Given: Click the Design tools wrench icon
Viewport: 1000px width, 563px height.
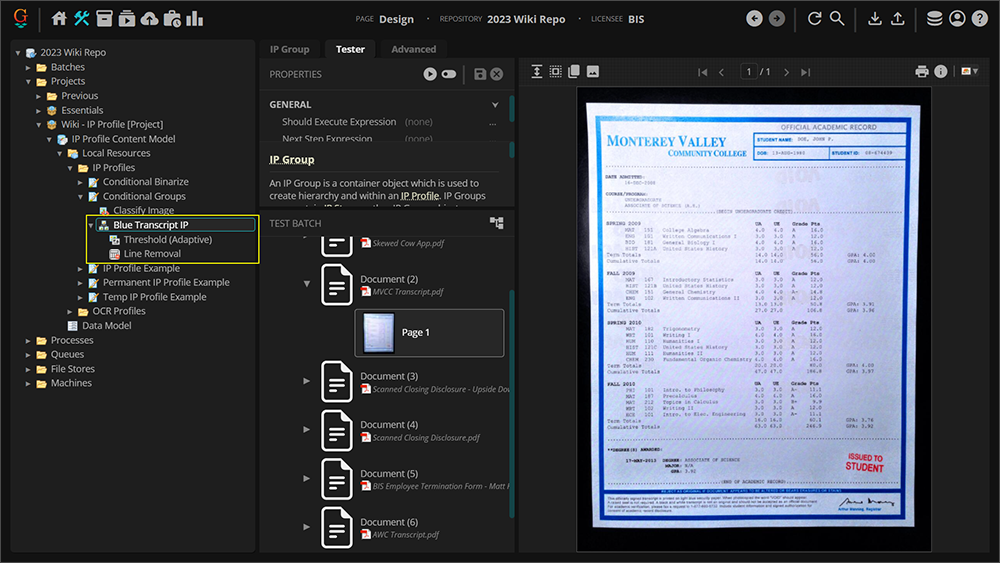Looking at the screenshot, I should click(82, 18).
